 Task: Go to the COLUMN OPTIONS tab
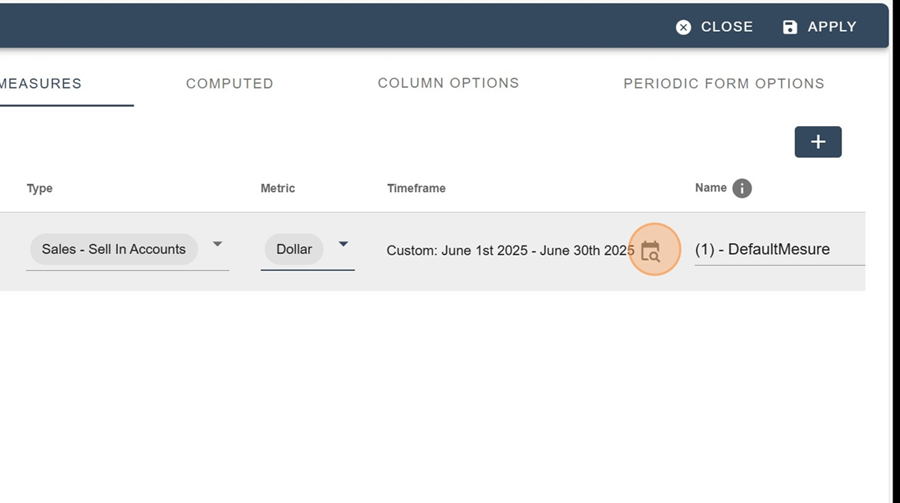[448, 83]
